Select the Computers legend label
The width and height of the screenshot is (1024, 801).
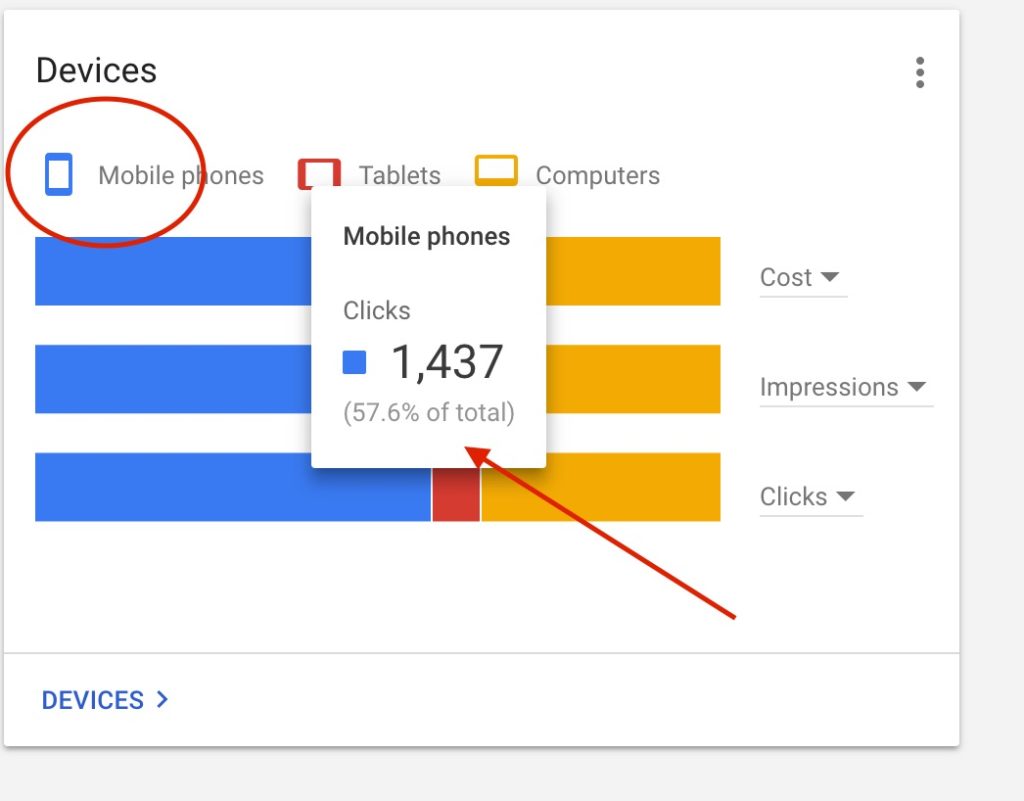pyautogui.click(x=598, y=176)
